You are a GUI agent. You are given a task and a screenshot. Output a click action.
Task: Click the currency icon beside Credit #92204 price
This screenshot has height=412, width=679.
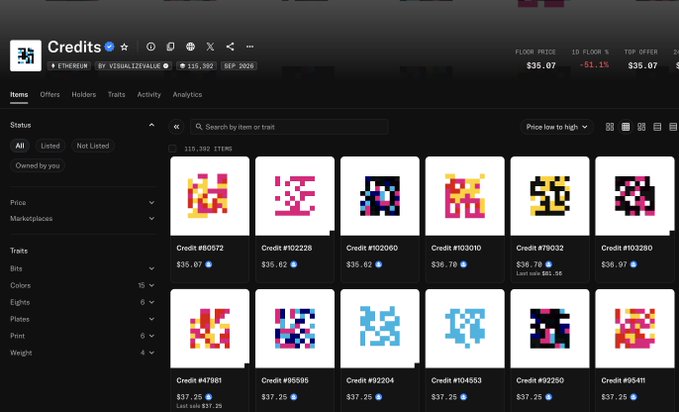(378, 397)
